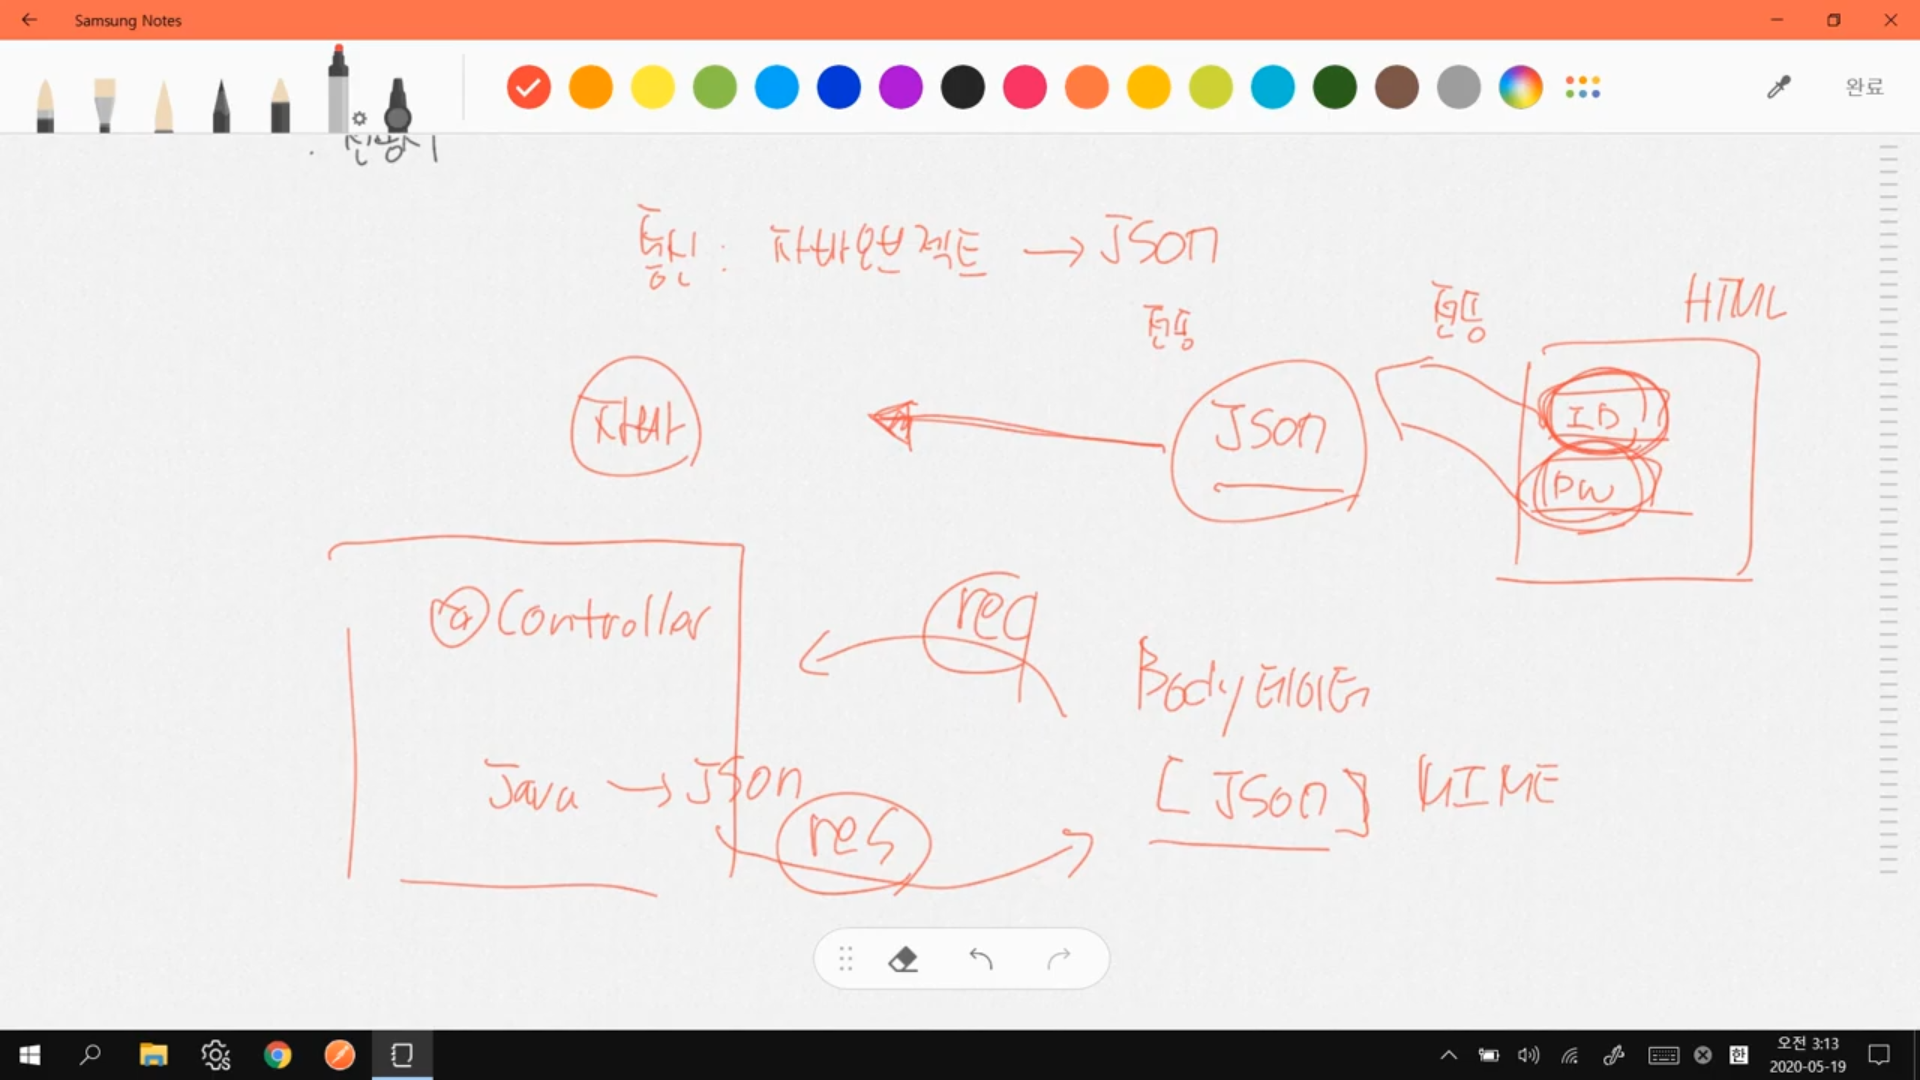Open marker pen settings gear
This screenshot has height=1080, width=1920.
click(x=360, y=118)
